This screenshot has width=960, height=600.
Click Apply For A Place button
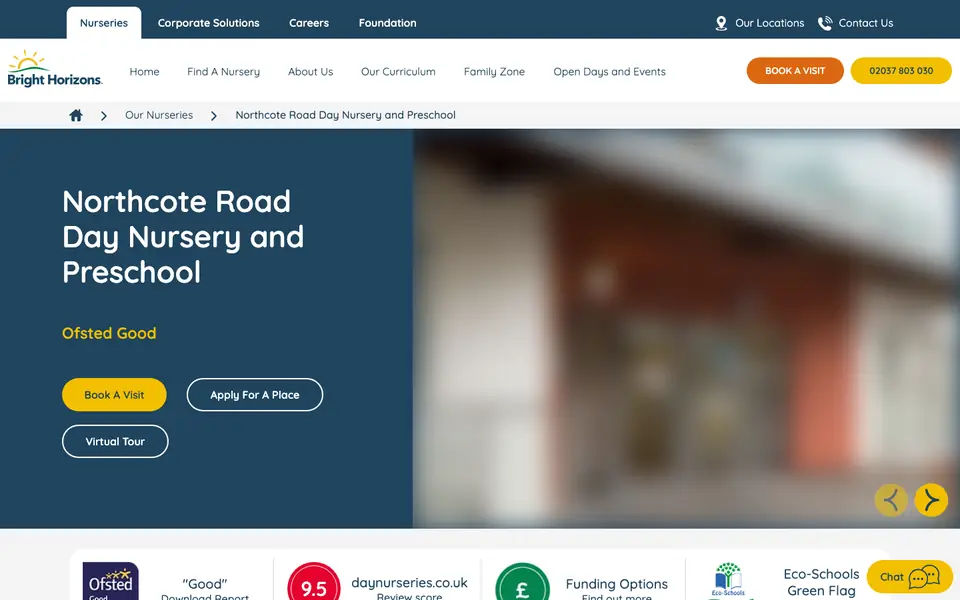click(255, 395)
